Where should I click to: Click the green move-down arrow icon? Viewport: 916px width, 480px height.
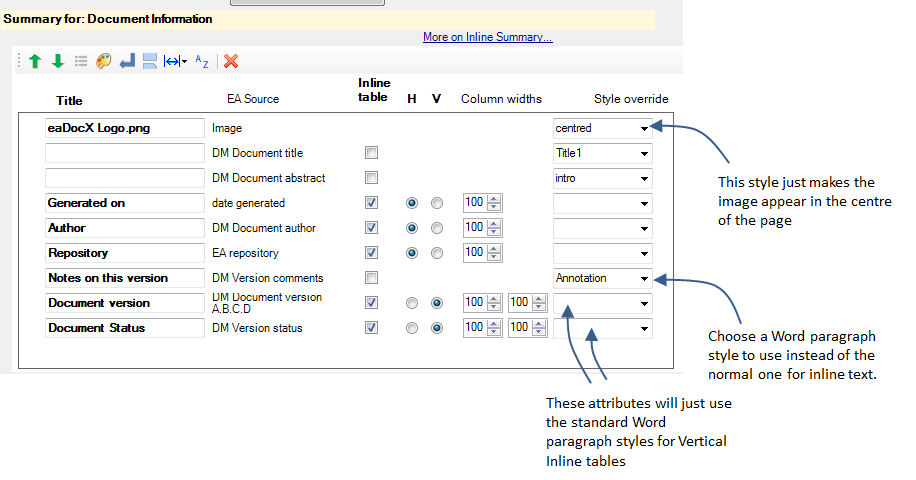tap(58, 61)
